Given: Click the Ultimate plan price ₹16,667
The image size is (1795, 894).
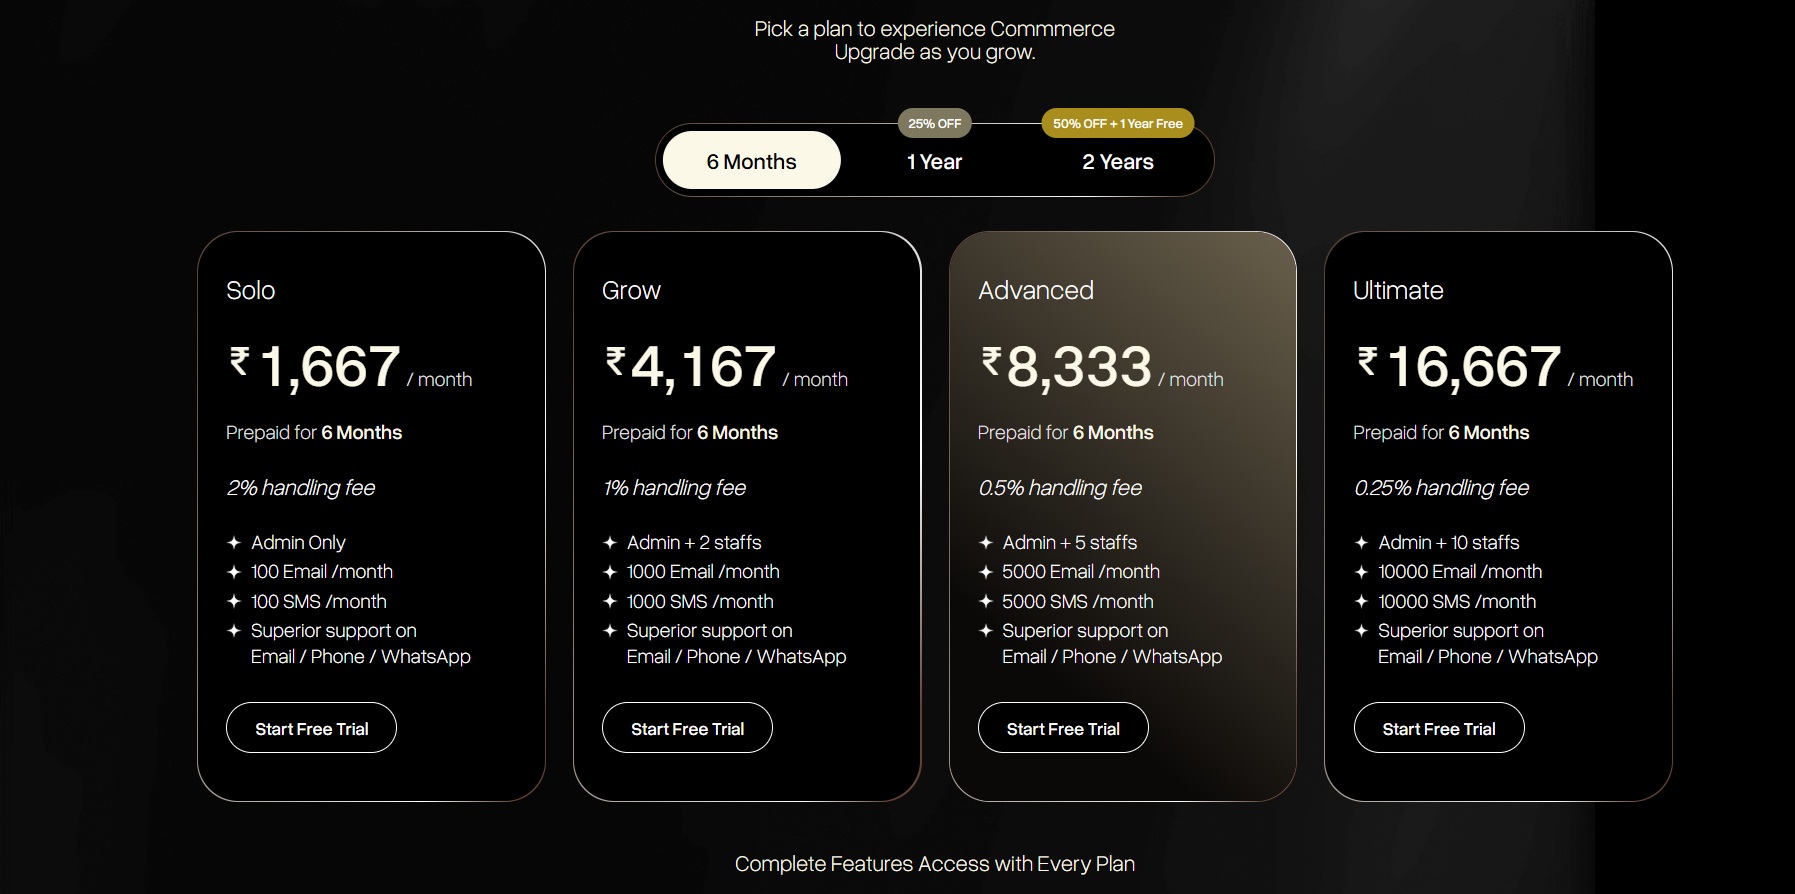Looking at the screenshot, I should (x=1459, y=366).
